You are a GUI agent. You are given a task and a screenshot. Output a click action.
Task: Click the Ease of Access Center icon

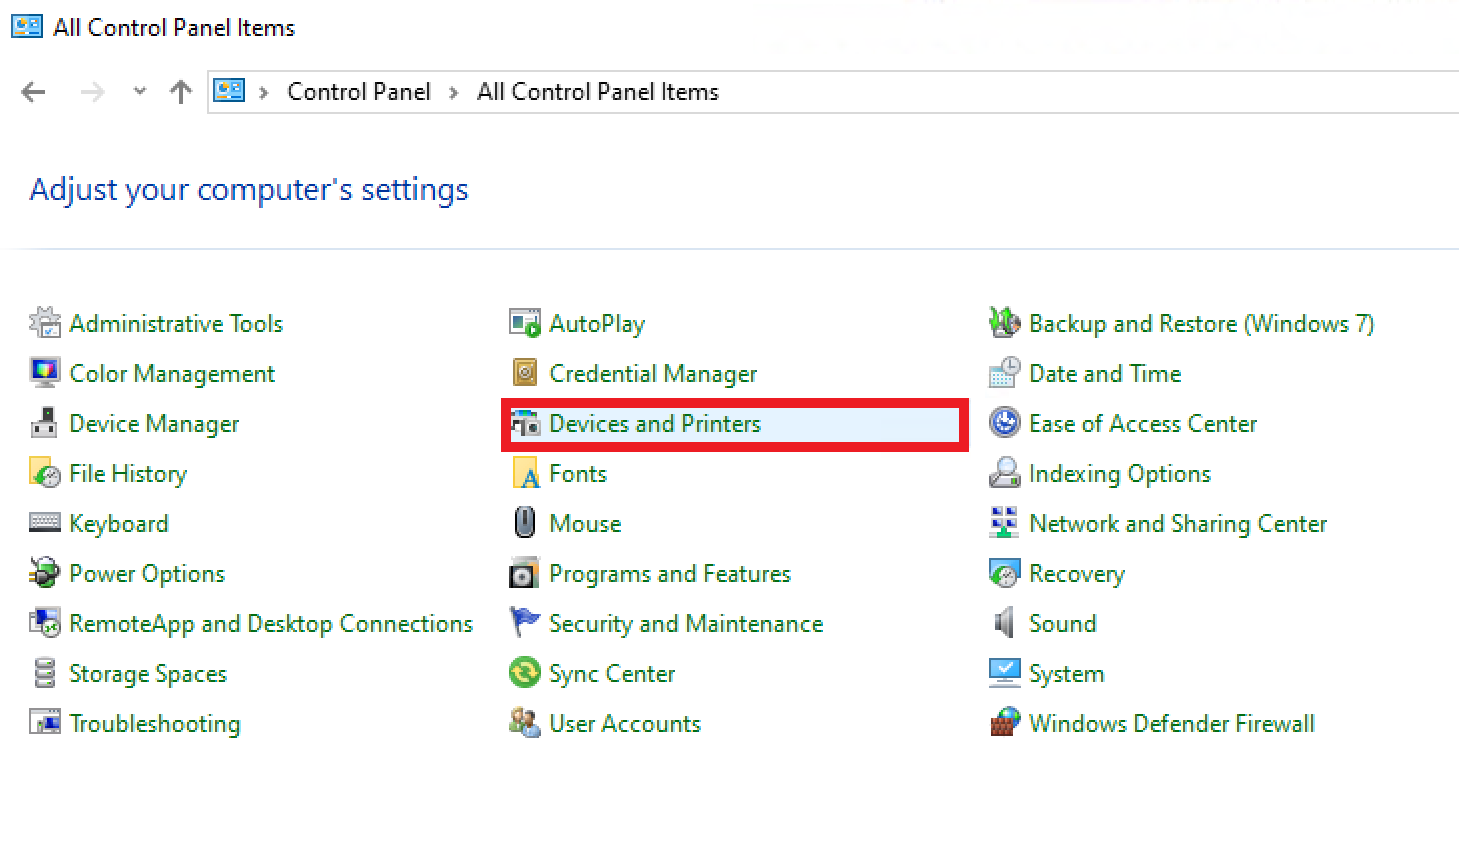click(1004, 423)
